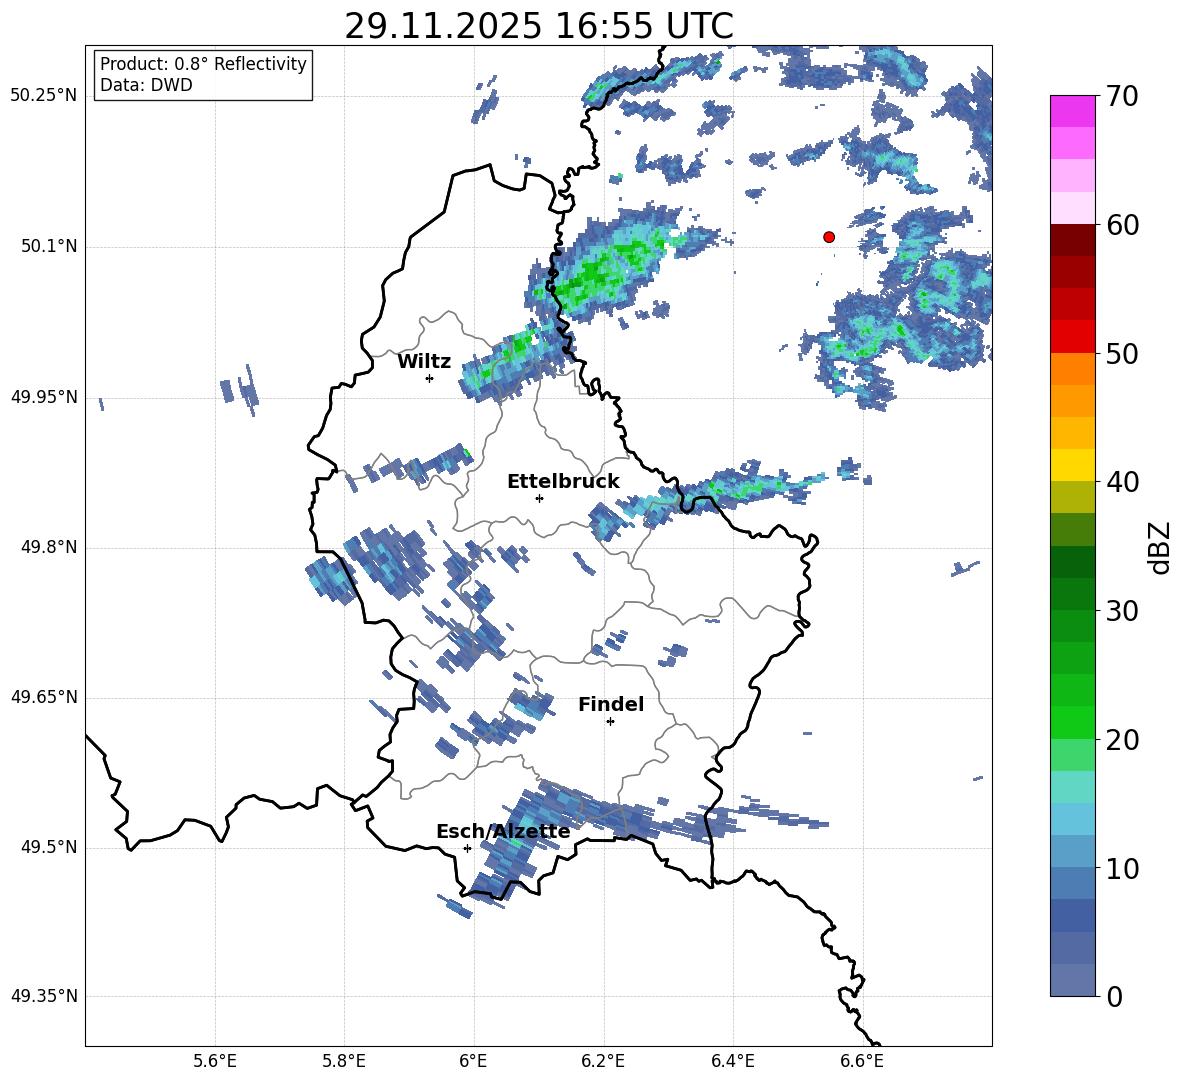1184x1081 pixels.
Task: Click the 6.2°E longitude tick label
Action: point(603,1061)
